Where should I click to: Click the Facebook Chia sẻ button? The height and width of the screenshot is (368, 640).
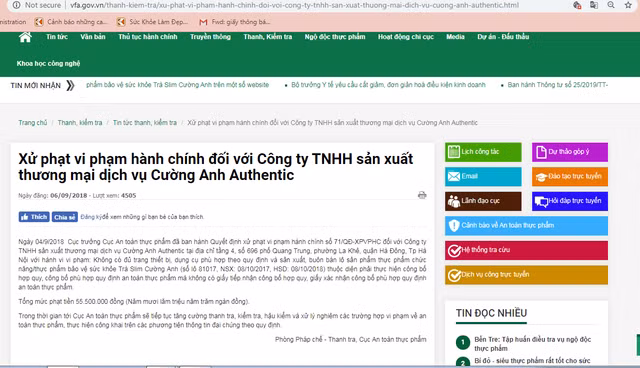[x=64, y=217]
